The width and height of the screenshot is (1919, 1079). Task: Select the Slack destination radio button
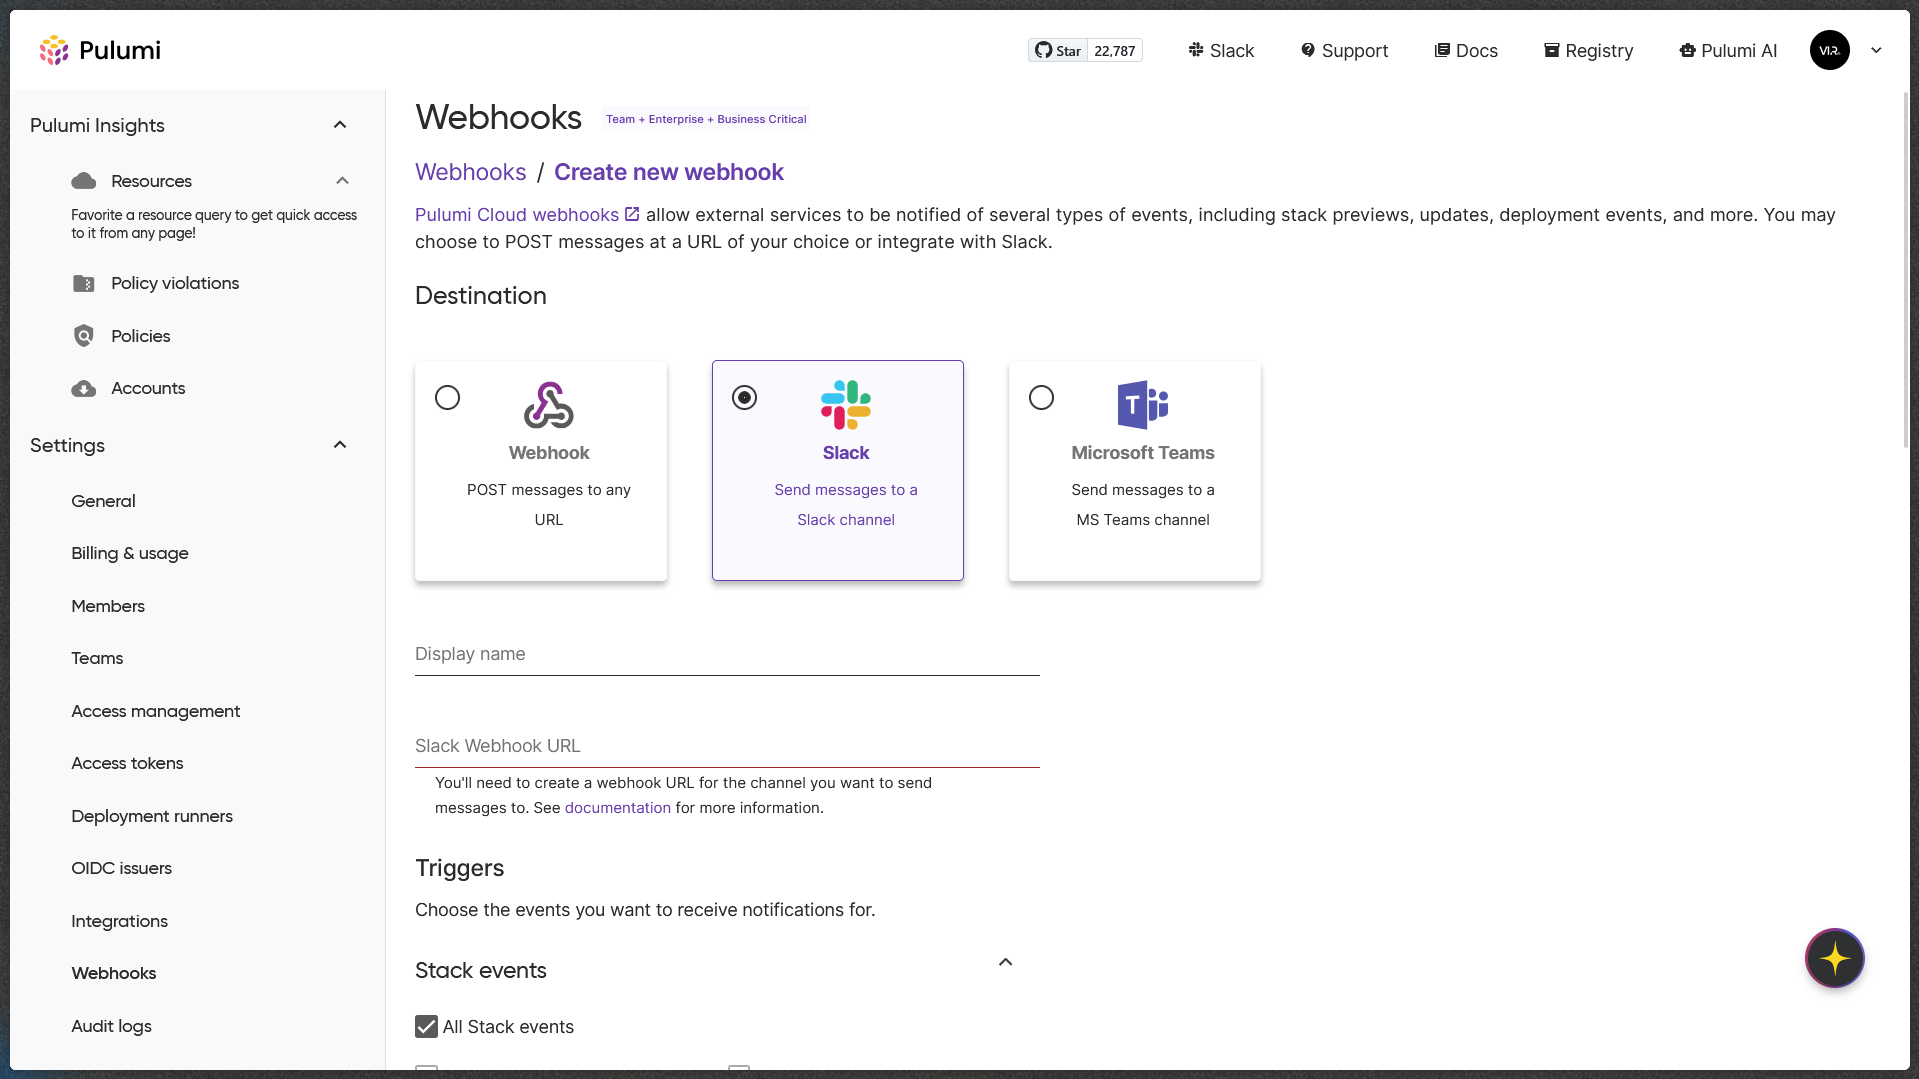744,398
